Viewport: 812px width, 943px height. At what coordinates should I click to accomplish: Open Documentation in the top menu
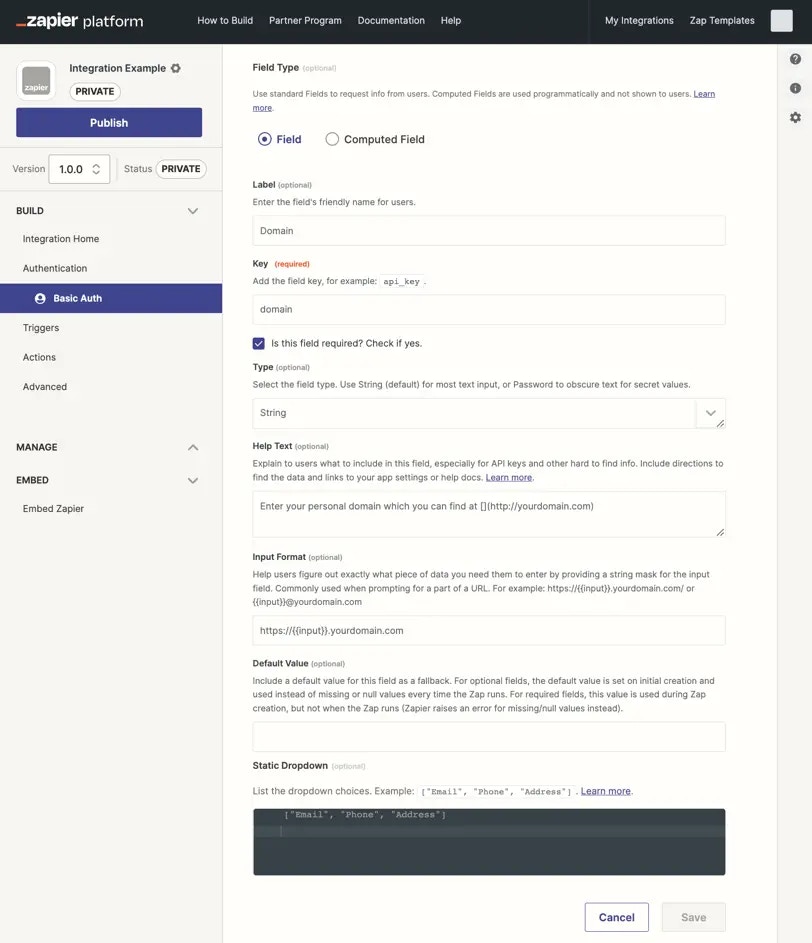pos(391,20)
